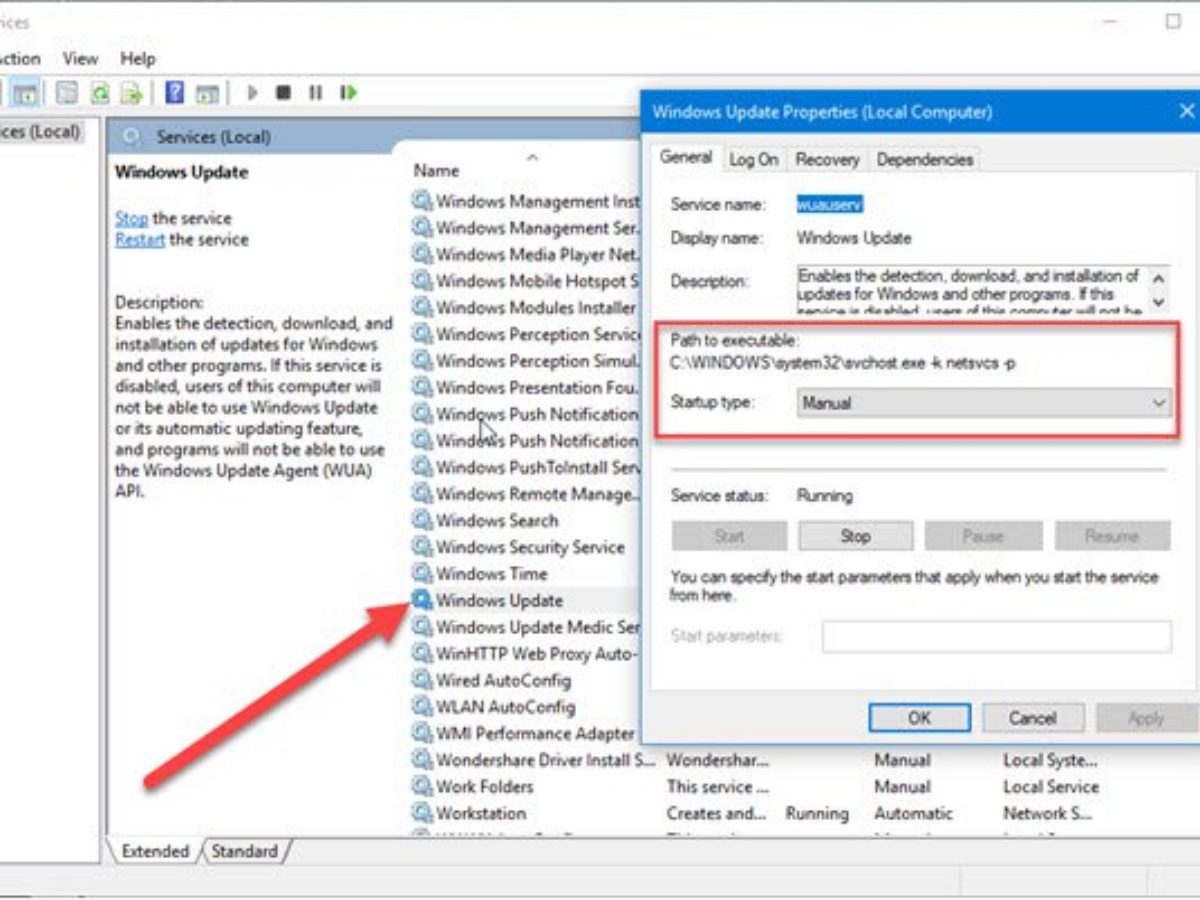The image size is (1200, 900).
Task: Switch to the Recovery tab
Action: coord(827,159)
